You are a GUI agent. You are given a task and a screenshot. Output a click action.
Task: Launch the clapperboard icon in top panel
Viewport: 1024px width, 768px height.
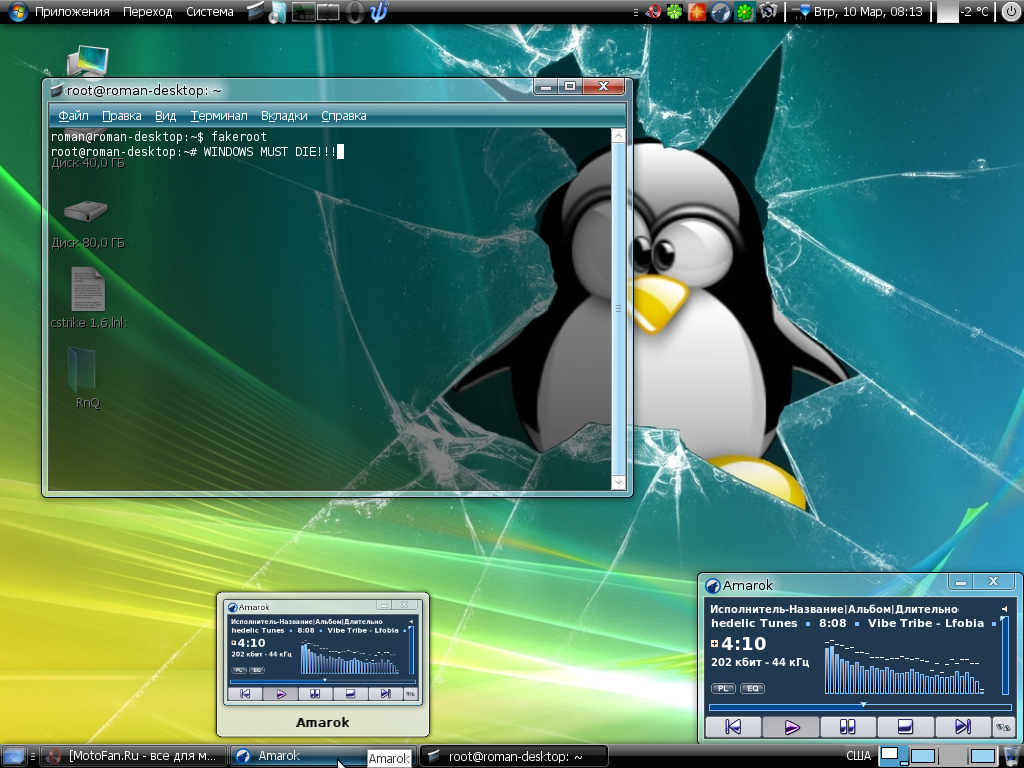tap(256, 12)
